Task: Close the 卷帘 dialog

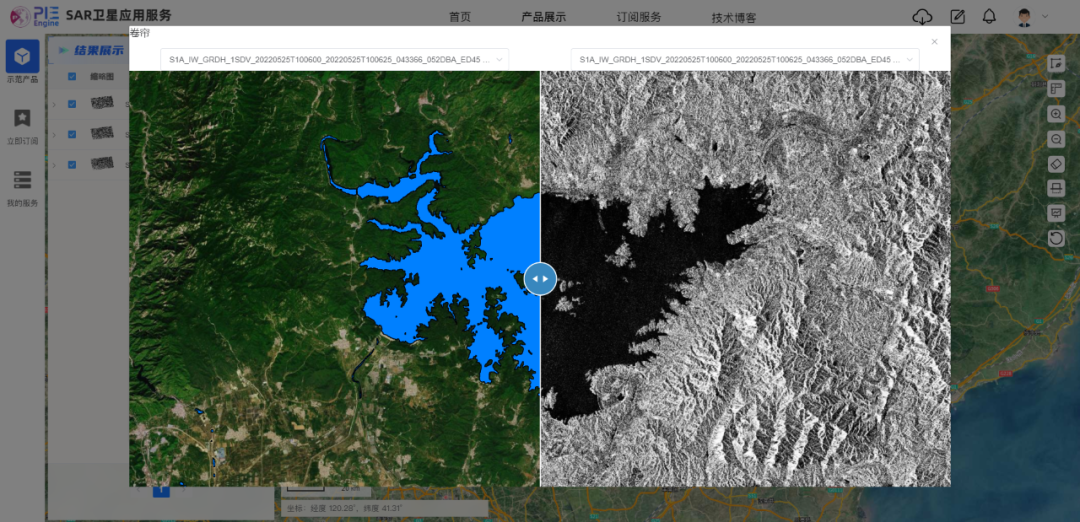Action: [934, 41]
